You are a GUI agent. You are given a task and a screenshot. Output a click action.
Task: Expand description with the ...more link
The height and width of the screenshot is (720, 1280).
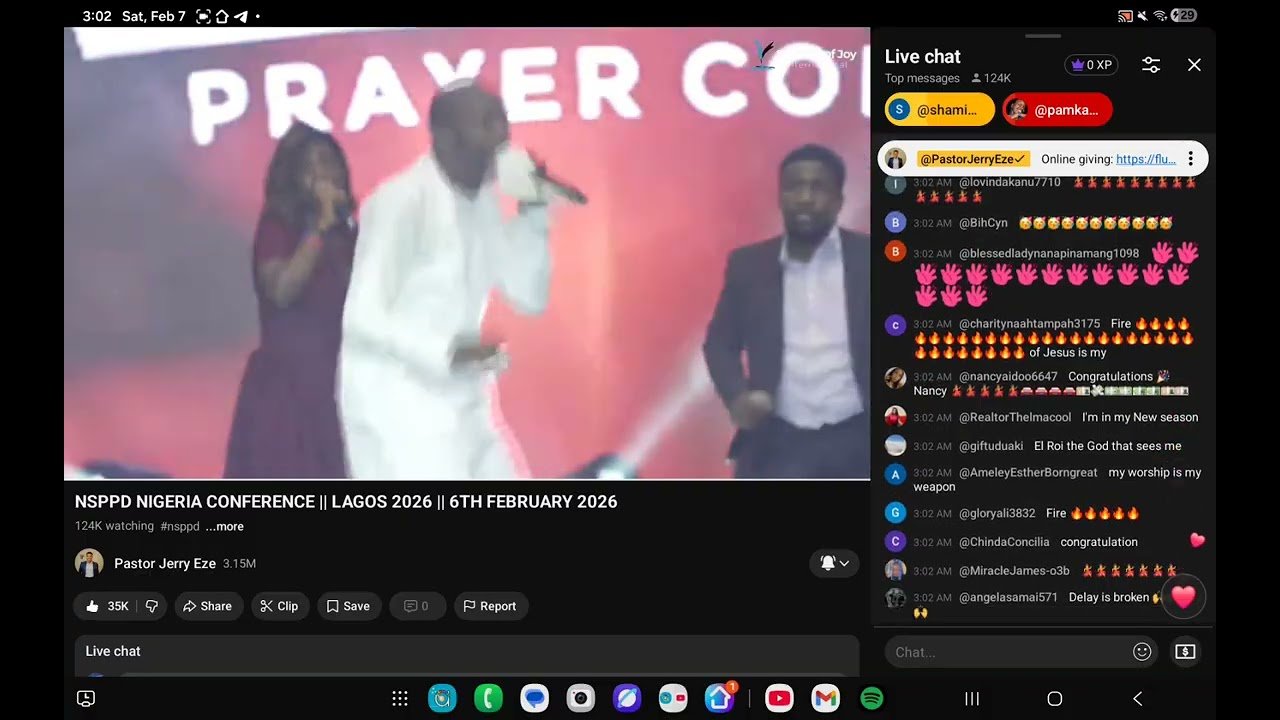pos(224,526)
